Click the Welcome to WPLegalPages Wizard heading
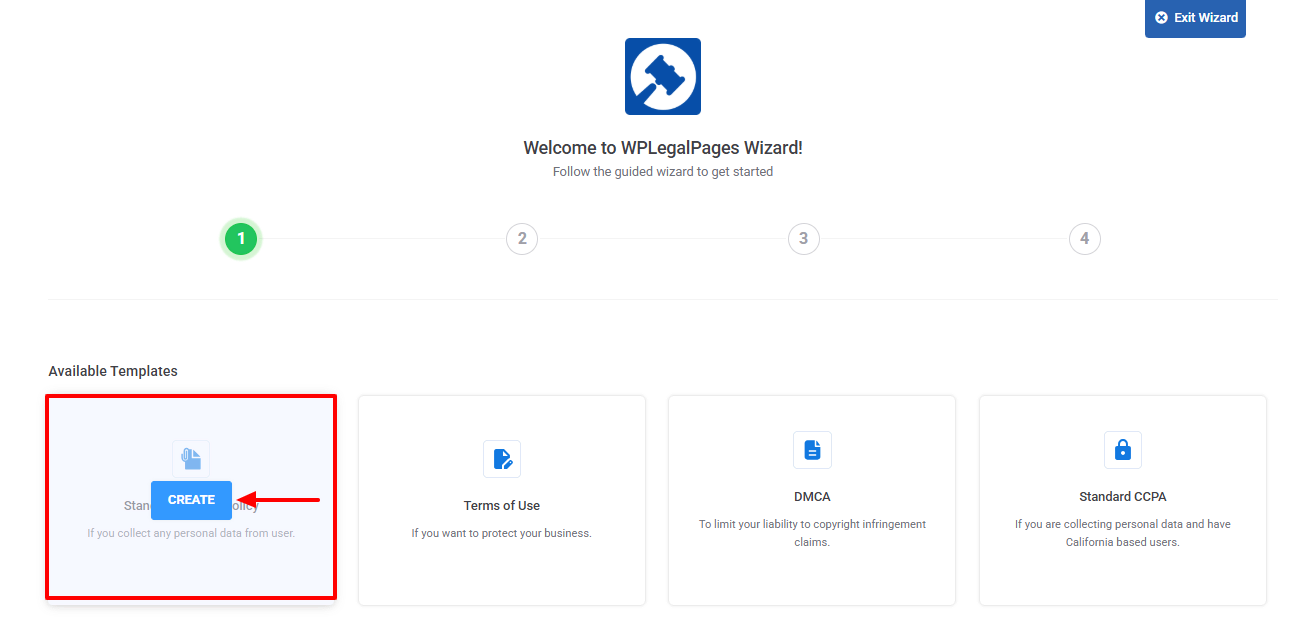1309x627 pixels. point(663,148)
